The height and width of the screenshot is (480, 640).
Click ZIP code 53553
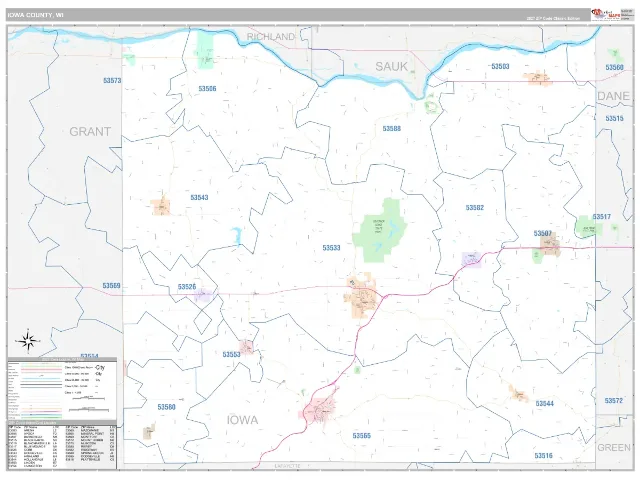click(x=231, y=354)
